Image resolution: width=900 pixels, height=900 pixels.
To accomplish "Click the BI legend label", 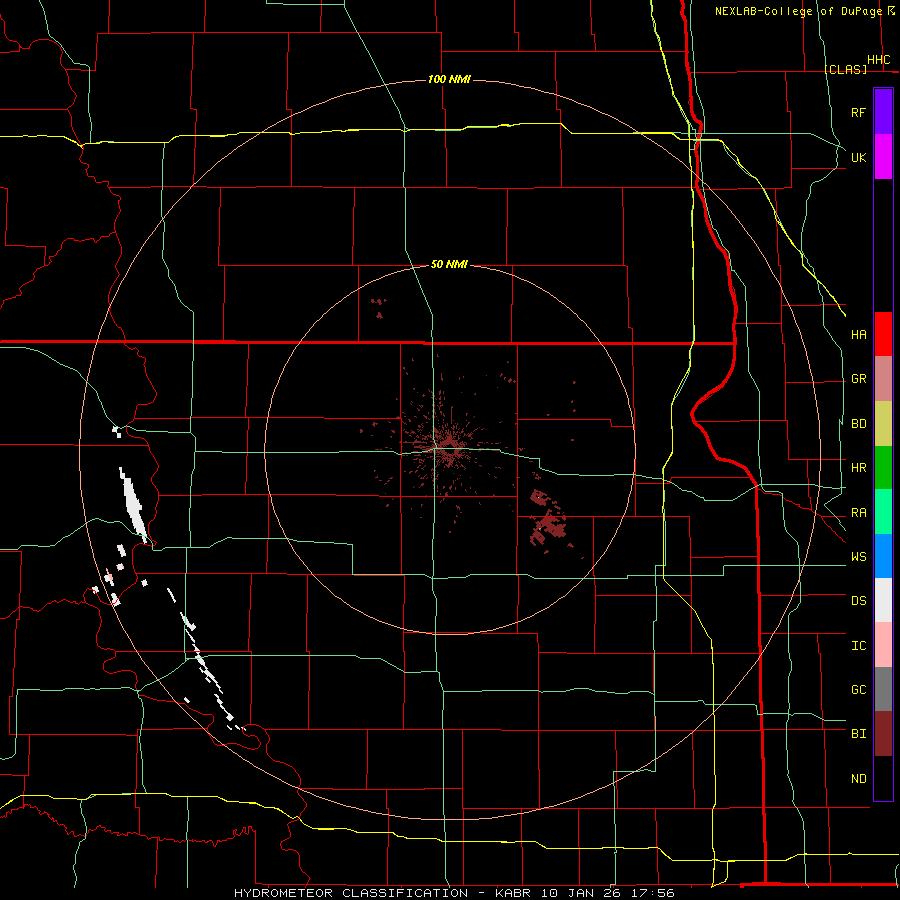I will point(858,734).
